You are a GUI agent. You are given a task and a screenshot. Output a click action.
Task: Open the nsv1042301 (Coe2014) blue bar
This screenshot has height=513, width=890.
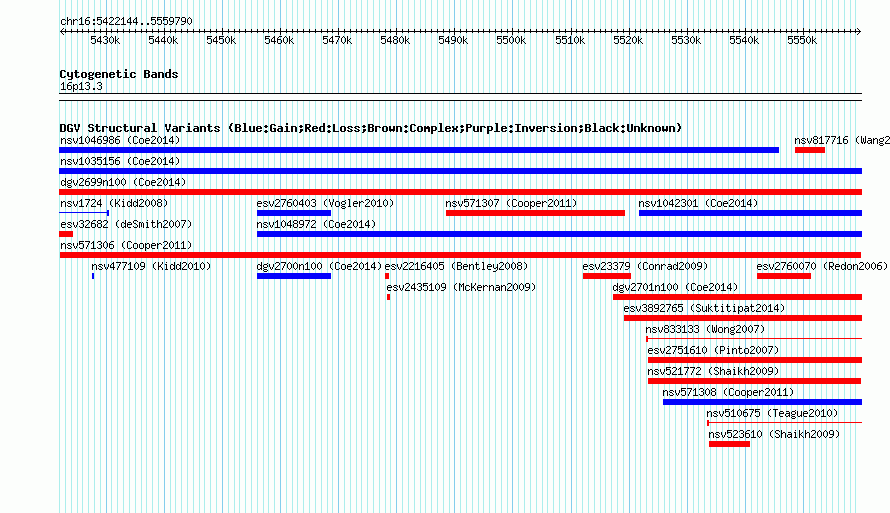point(750,213)
